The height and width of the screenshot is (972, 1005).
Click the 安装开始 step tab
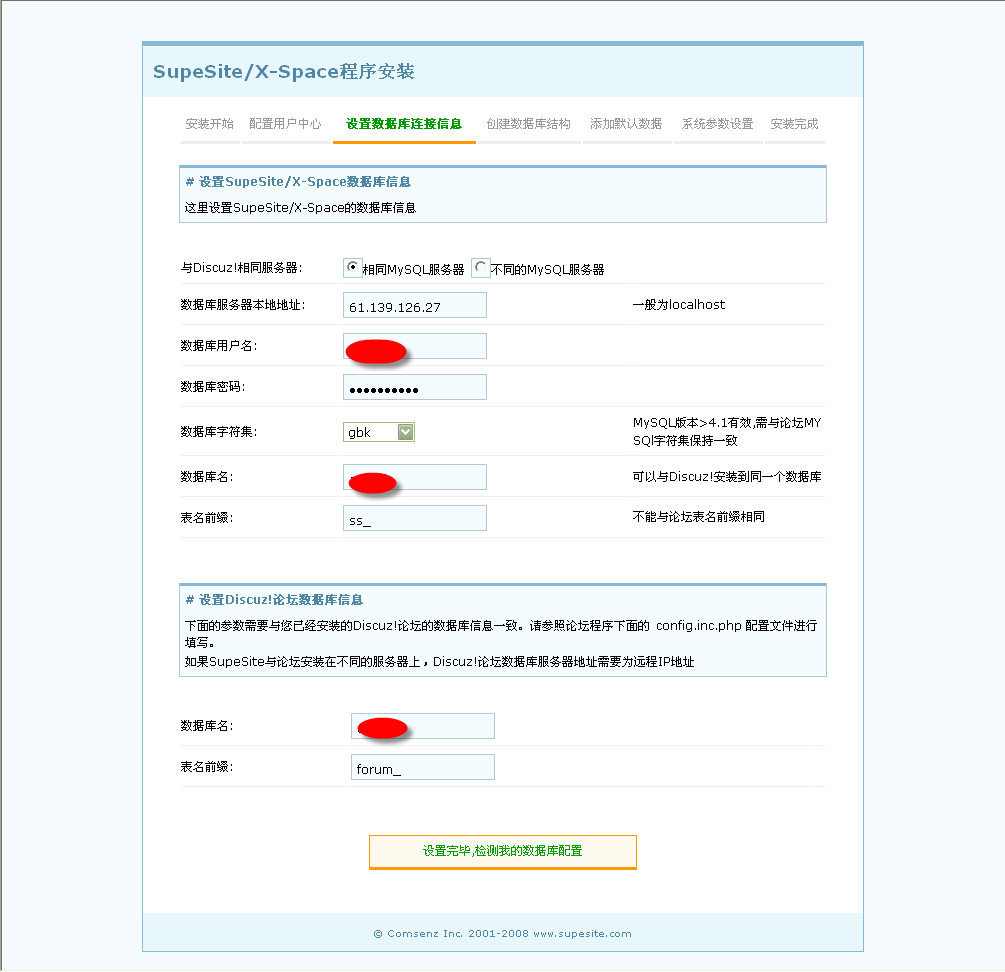[210, 124]
